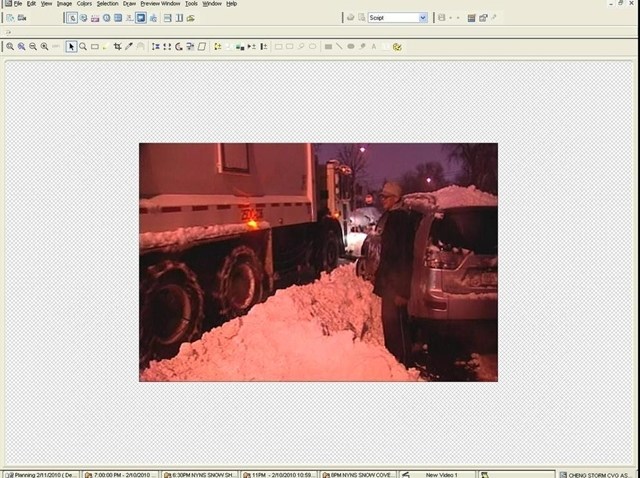Image resolution: width=640 pixels, height=478 pixels.
Task: Click the line draw tool icon
Action: (339, 47)
